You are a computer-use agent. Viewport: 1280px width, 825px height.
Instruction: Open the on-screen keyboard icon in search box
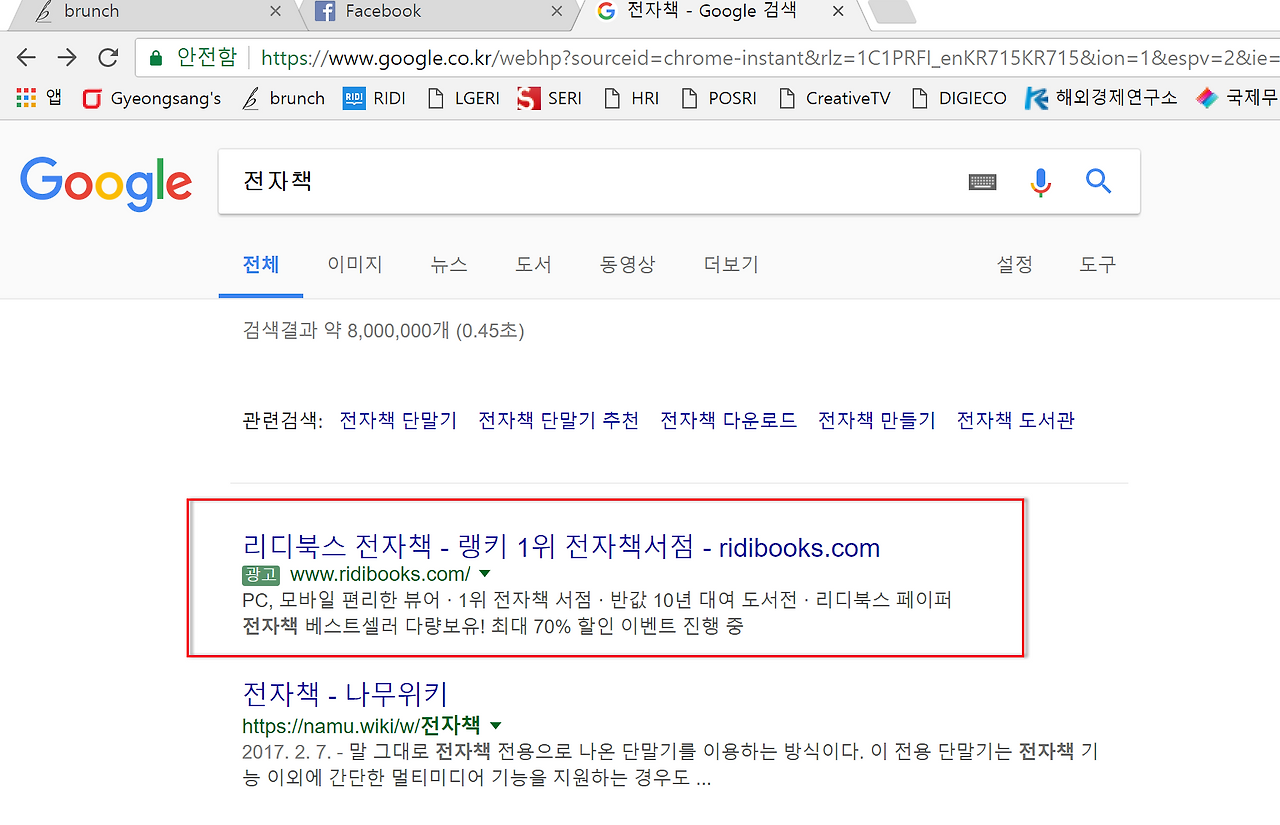(x=983, y=182)
